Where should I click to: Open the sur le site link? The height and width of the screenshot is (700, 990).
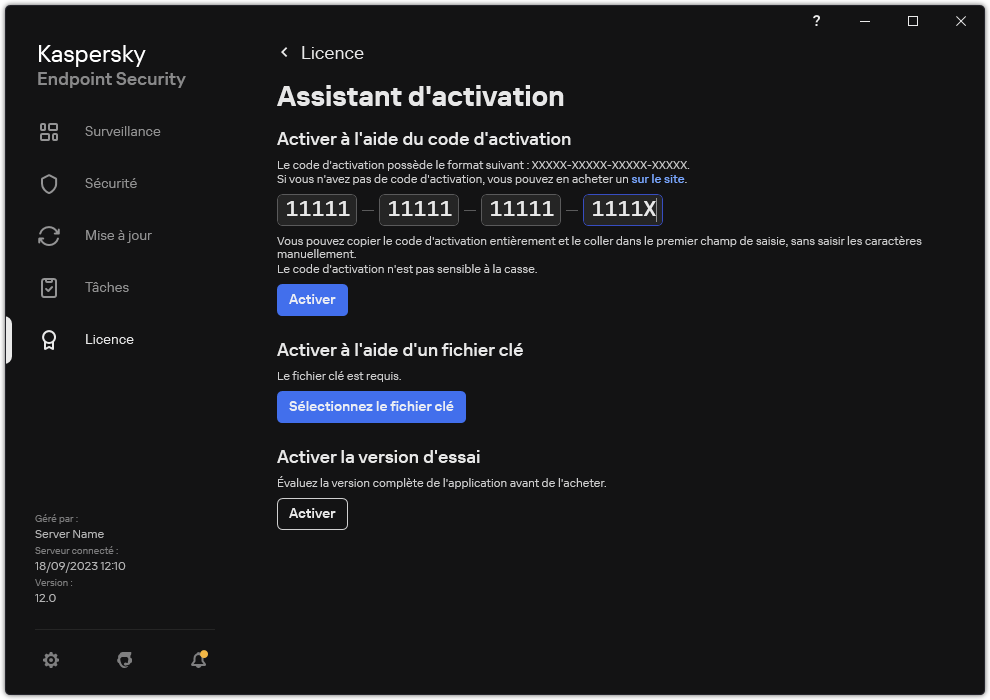(x=658, y=178)
